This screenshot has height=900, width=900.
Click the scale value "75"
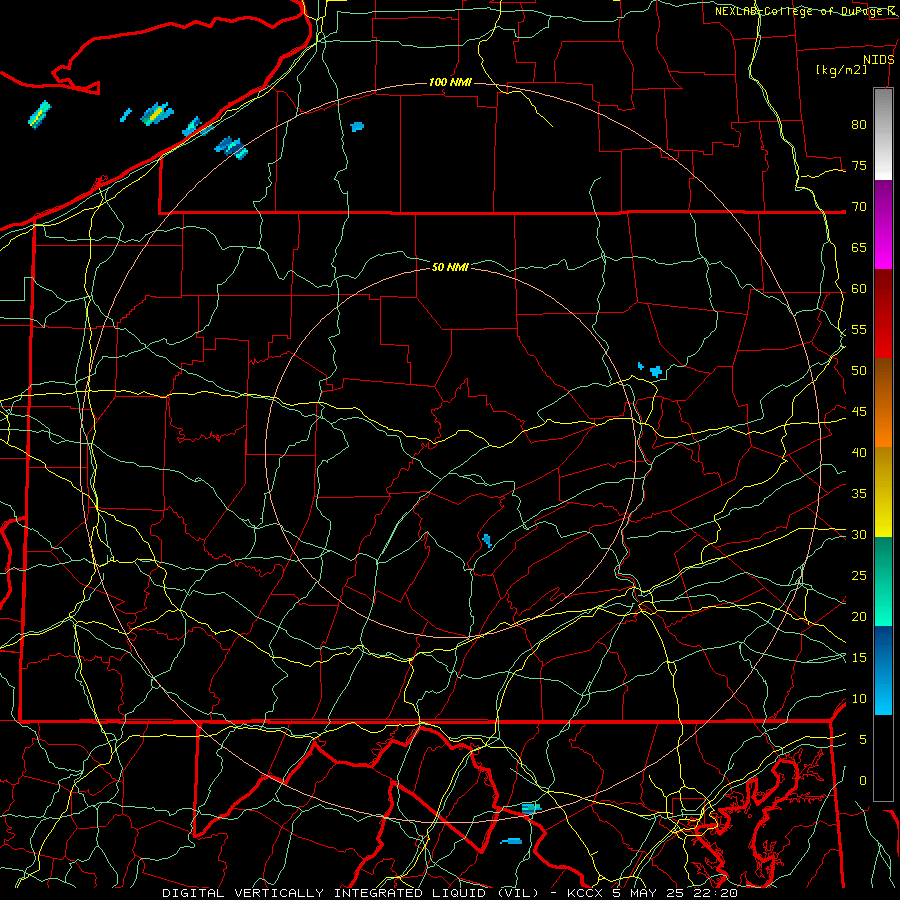(859, 166)
